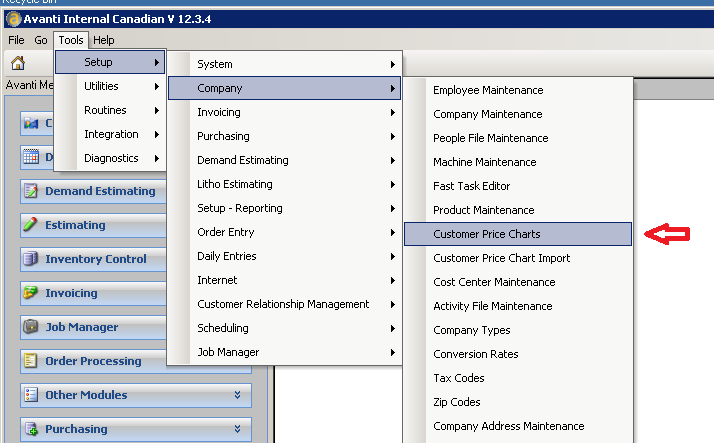Open the Internet submenu

pyautogui.click(x=285, y=280)
